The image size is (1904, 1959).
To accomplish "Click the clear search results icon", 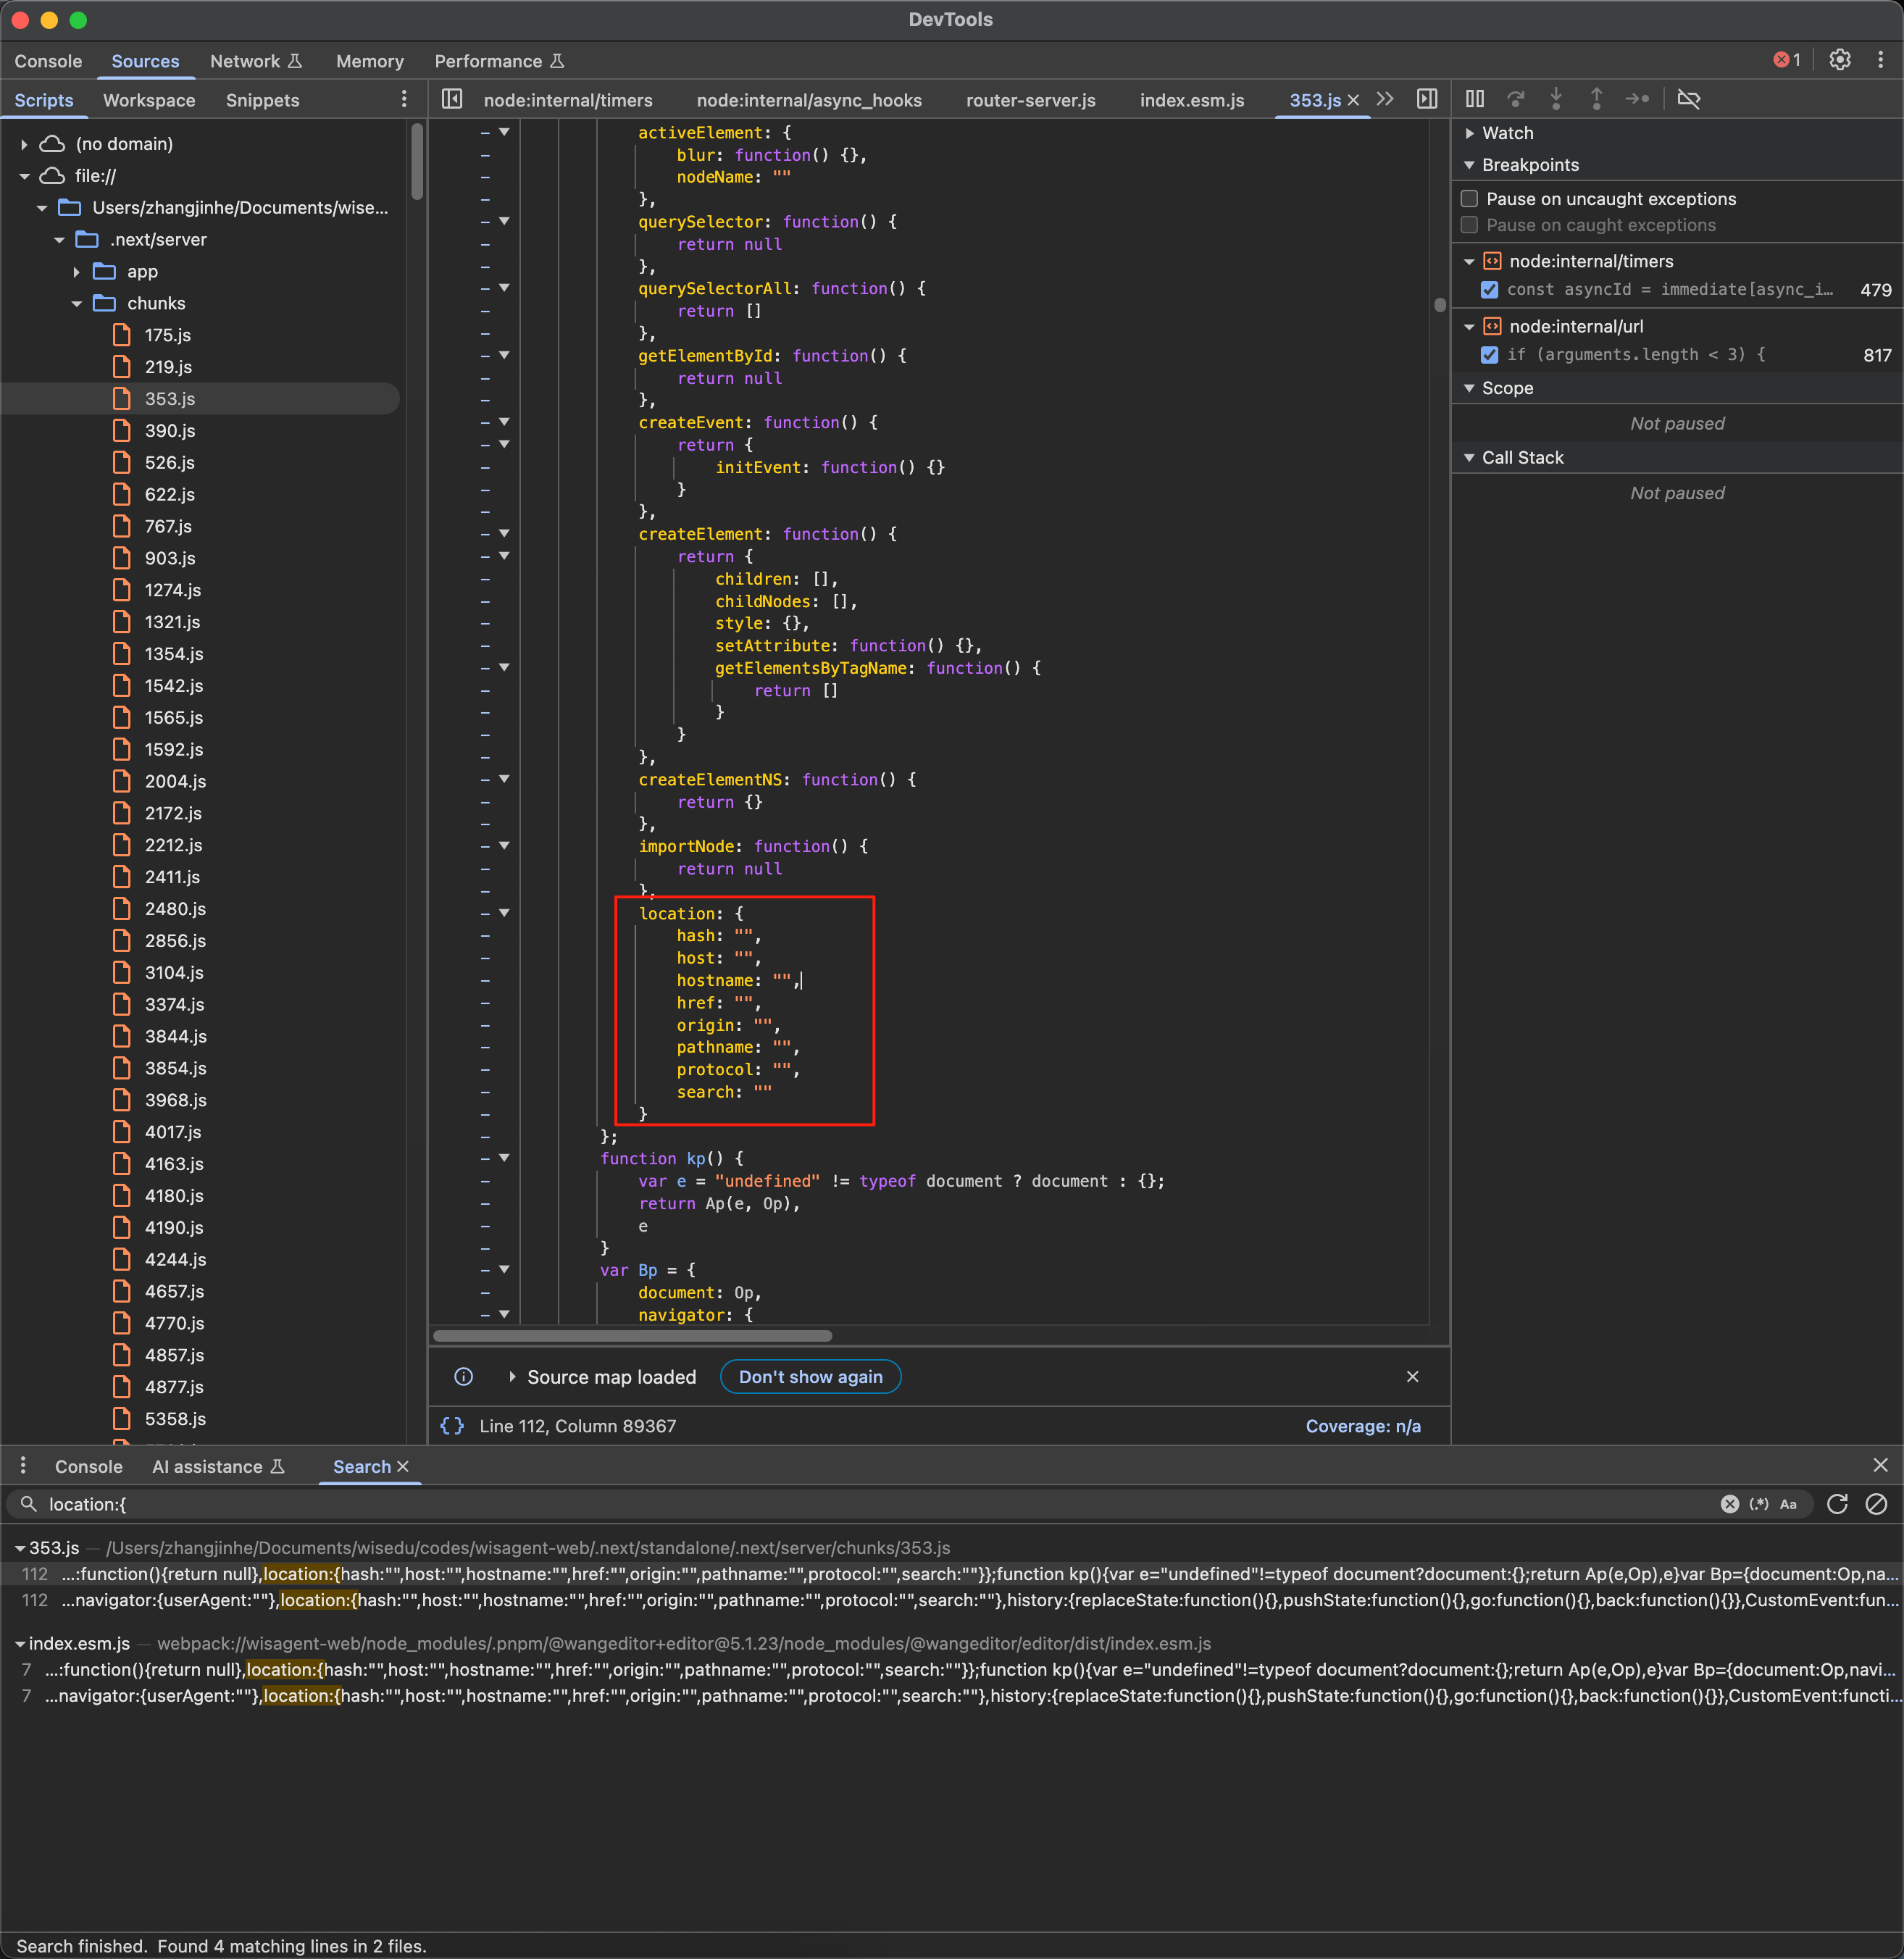I will (x=1876, y=1504).
